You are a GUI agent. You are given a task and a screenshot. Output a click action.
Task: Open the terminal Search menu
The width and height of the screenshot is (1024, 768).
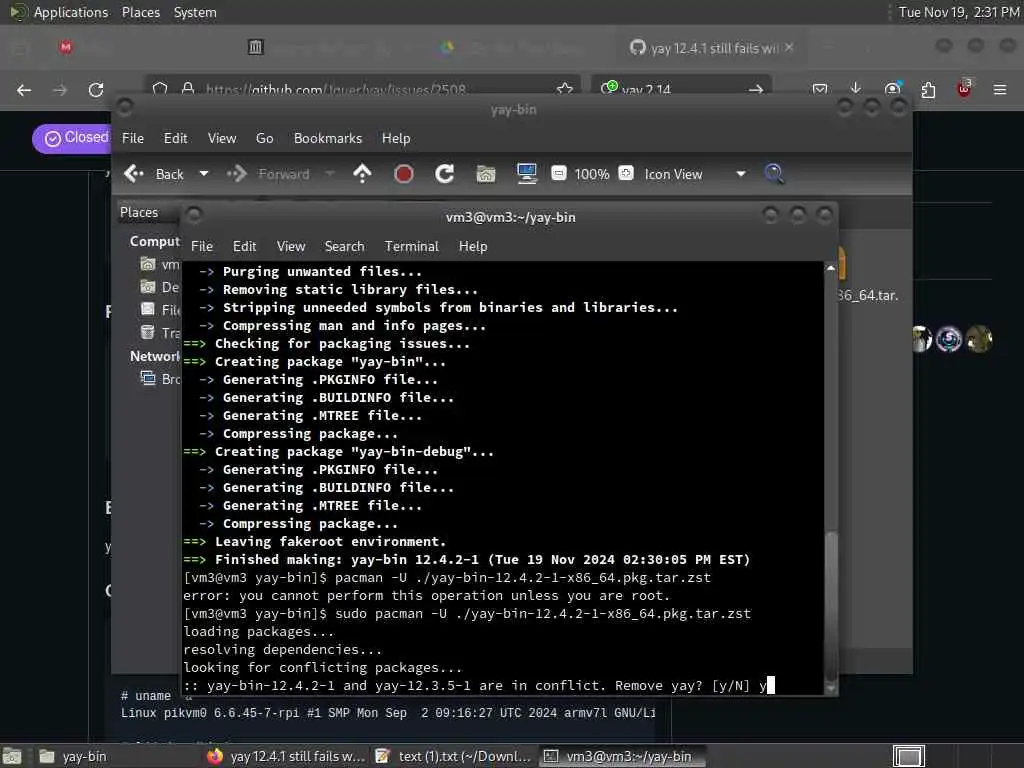click(x=344, y=246)
